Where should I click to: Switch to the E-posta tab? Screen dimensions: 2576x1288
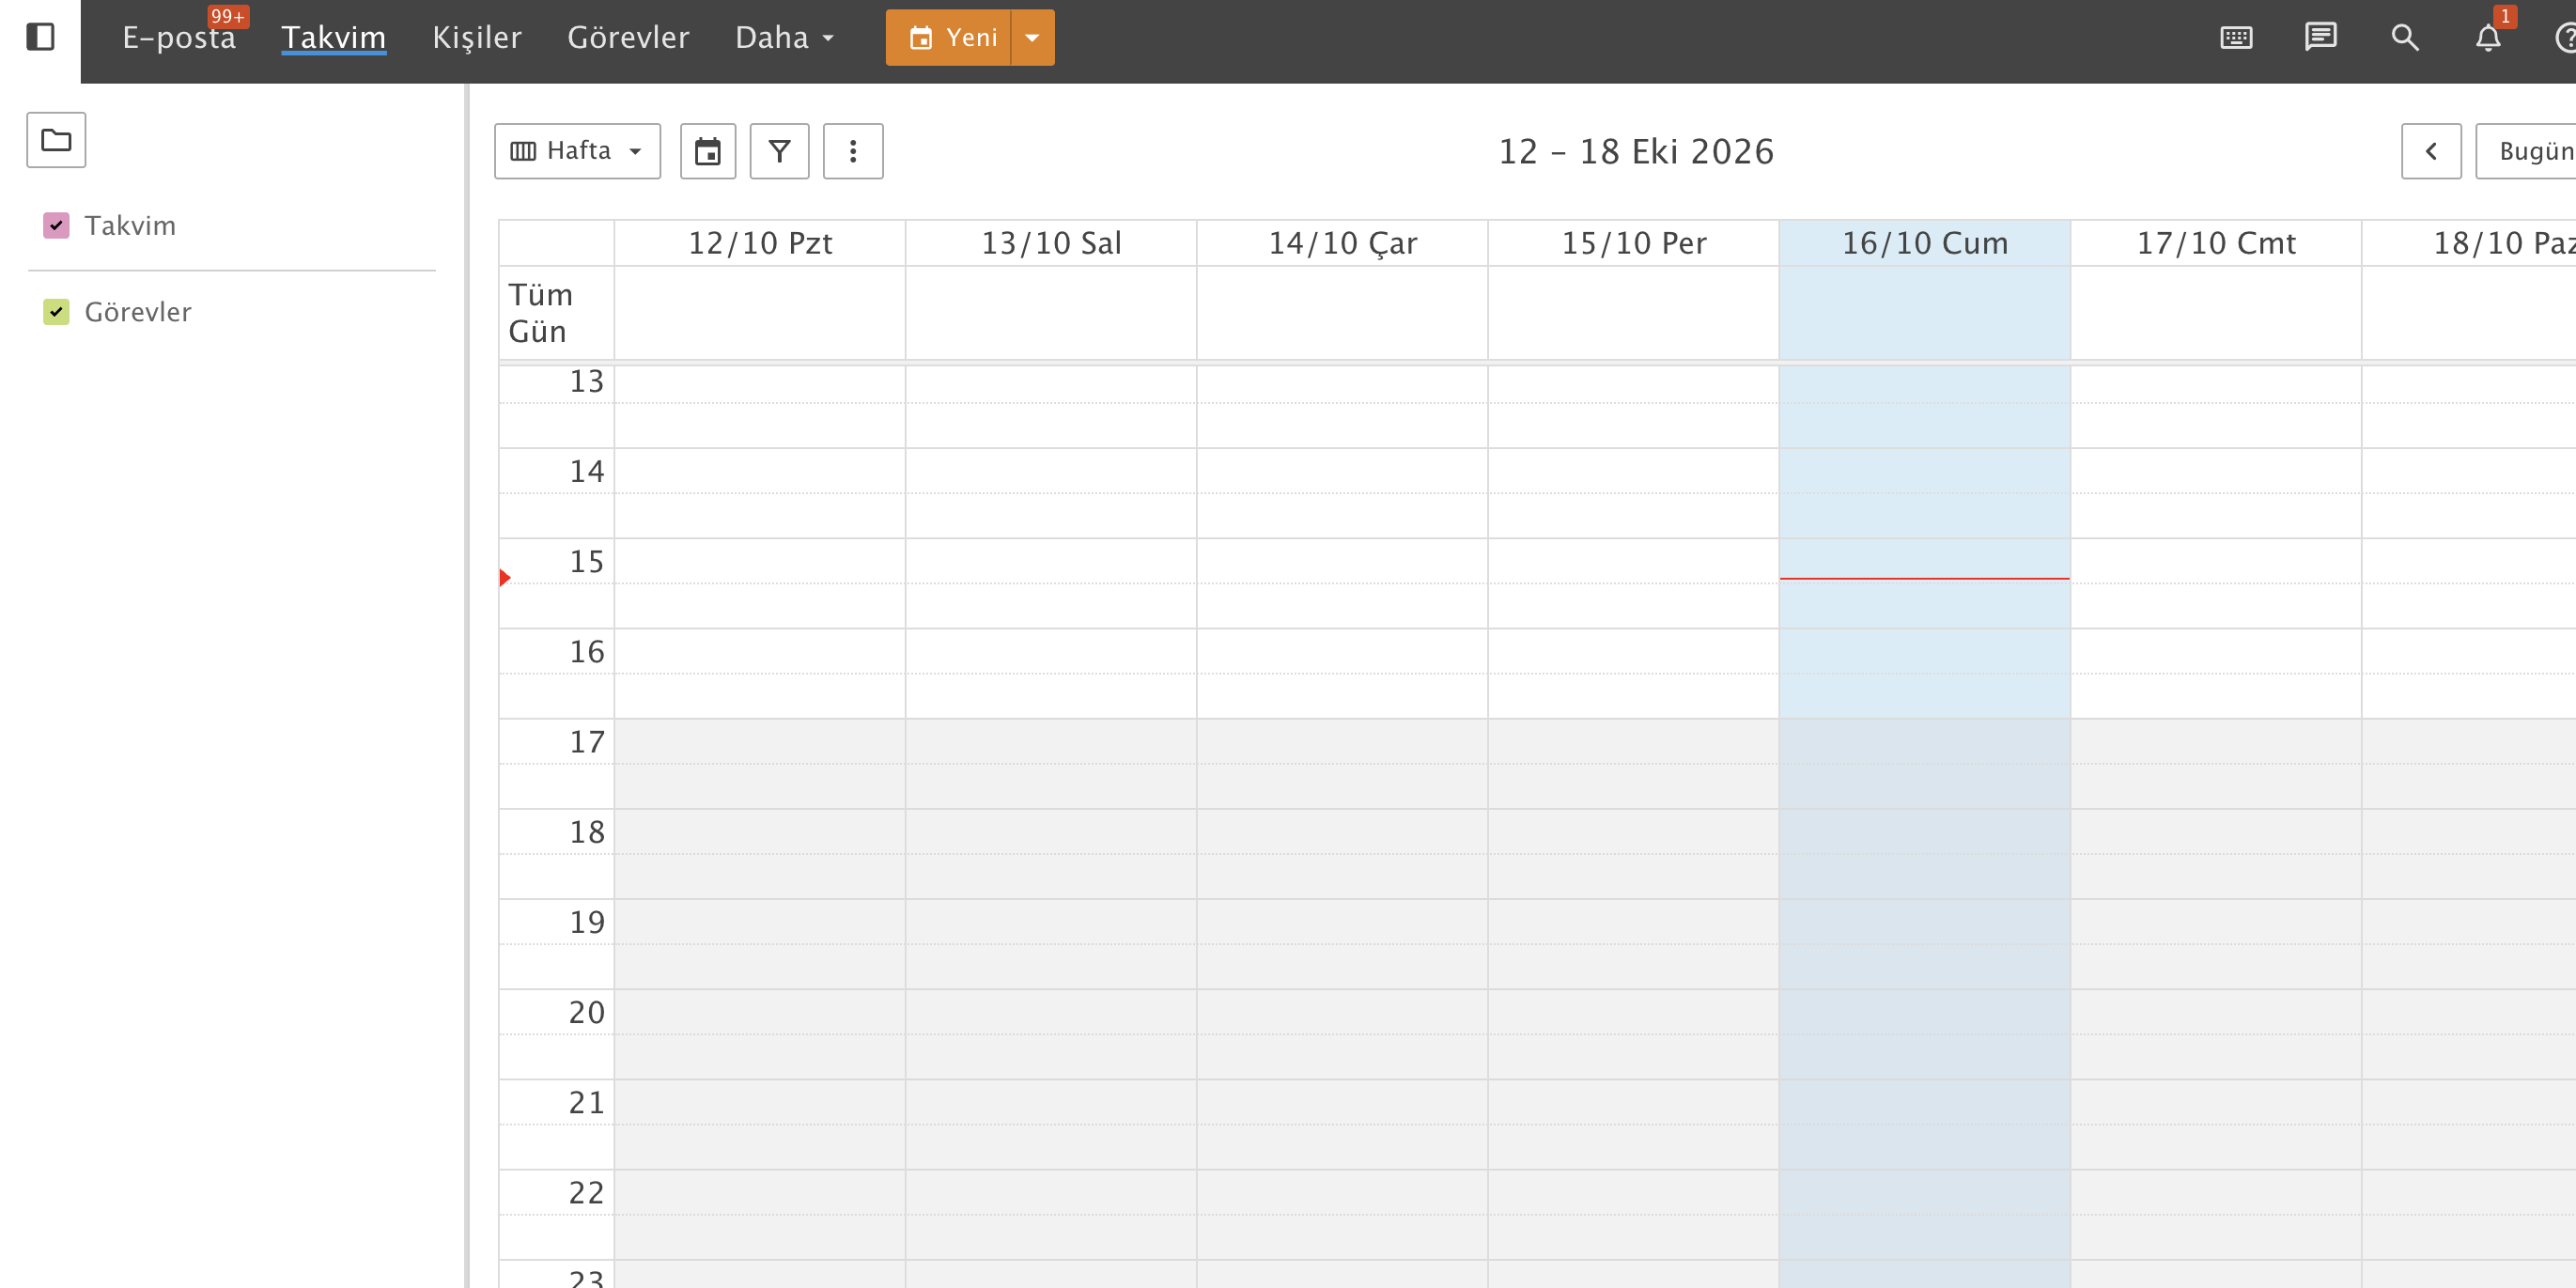pyautogui.click(x=179, y=38)
